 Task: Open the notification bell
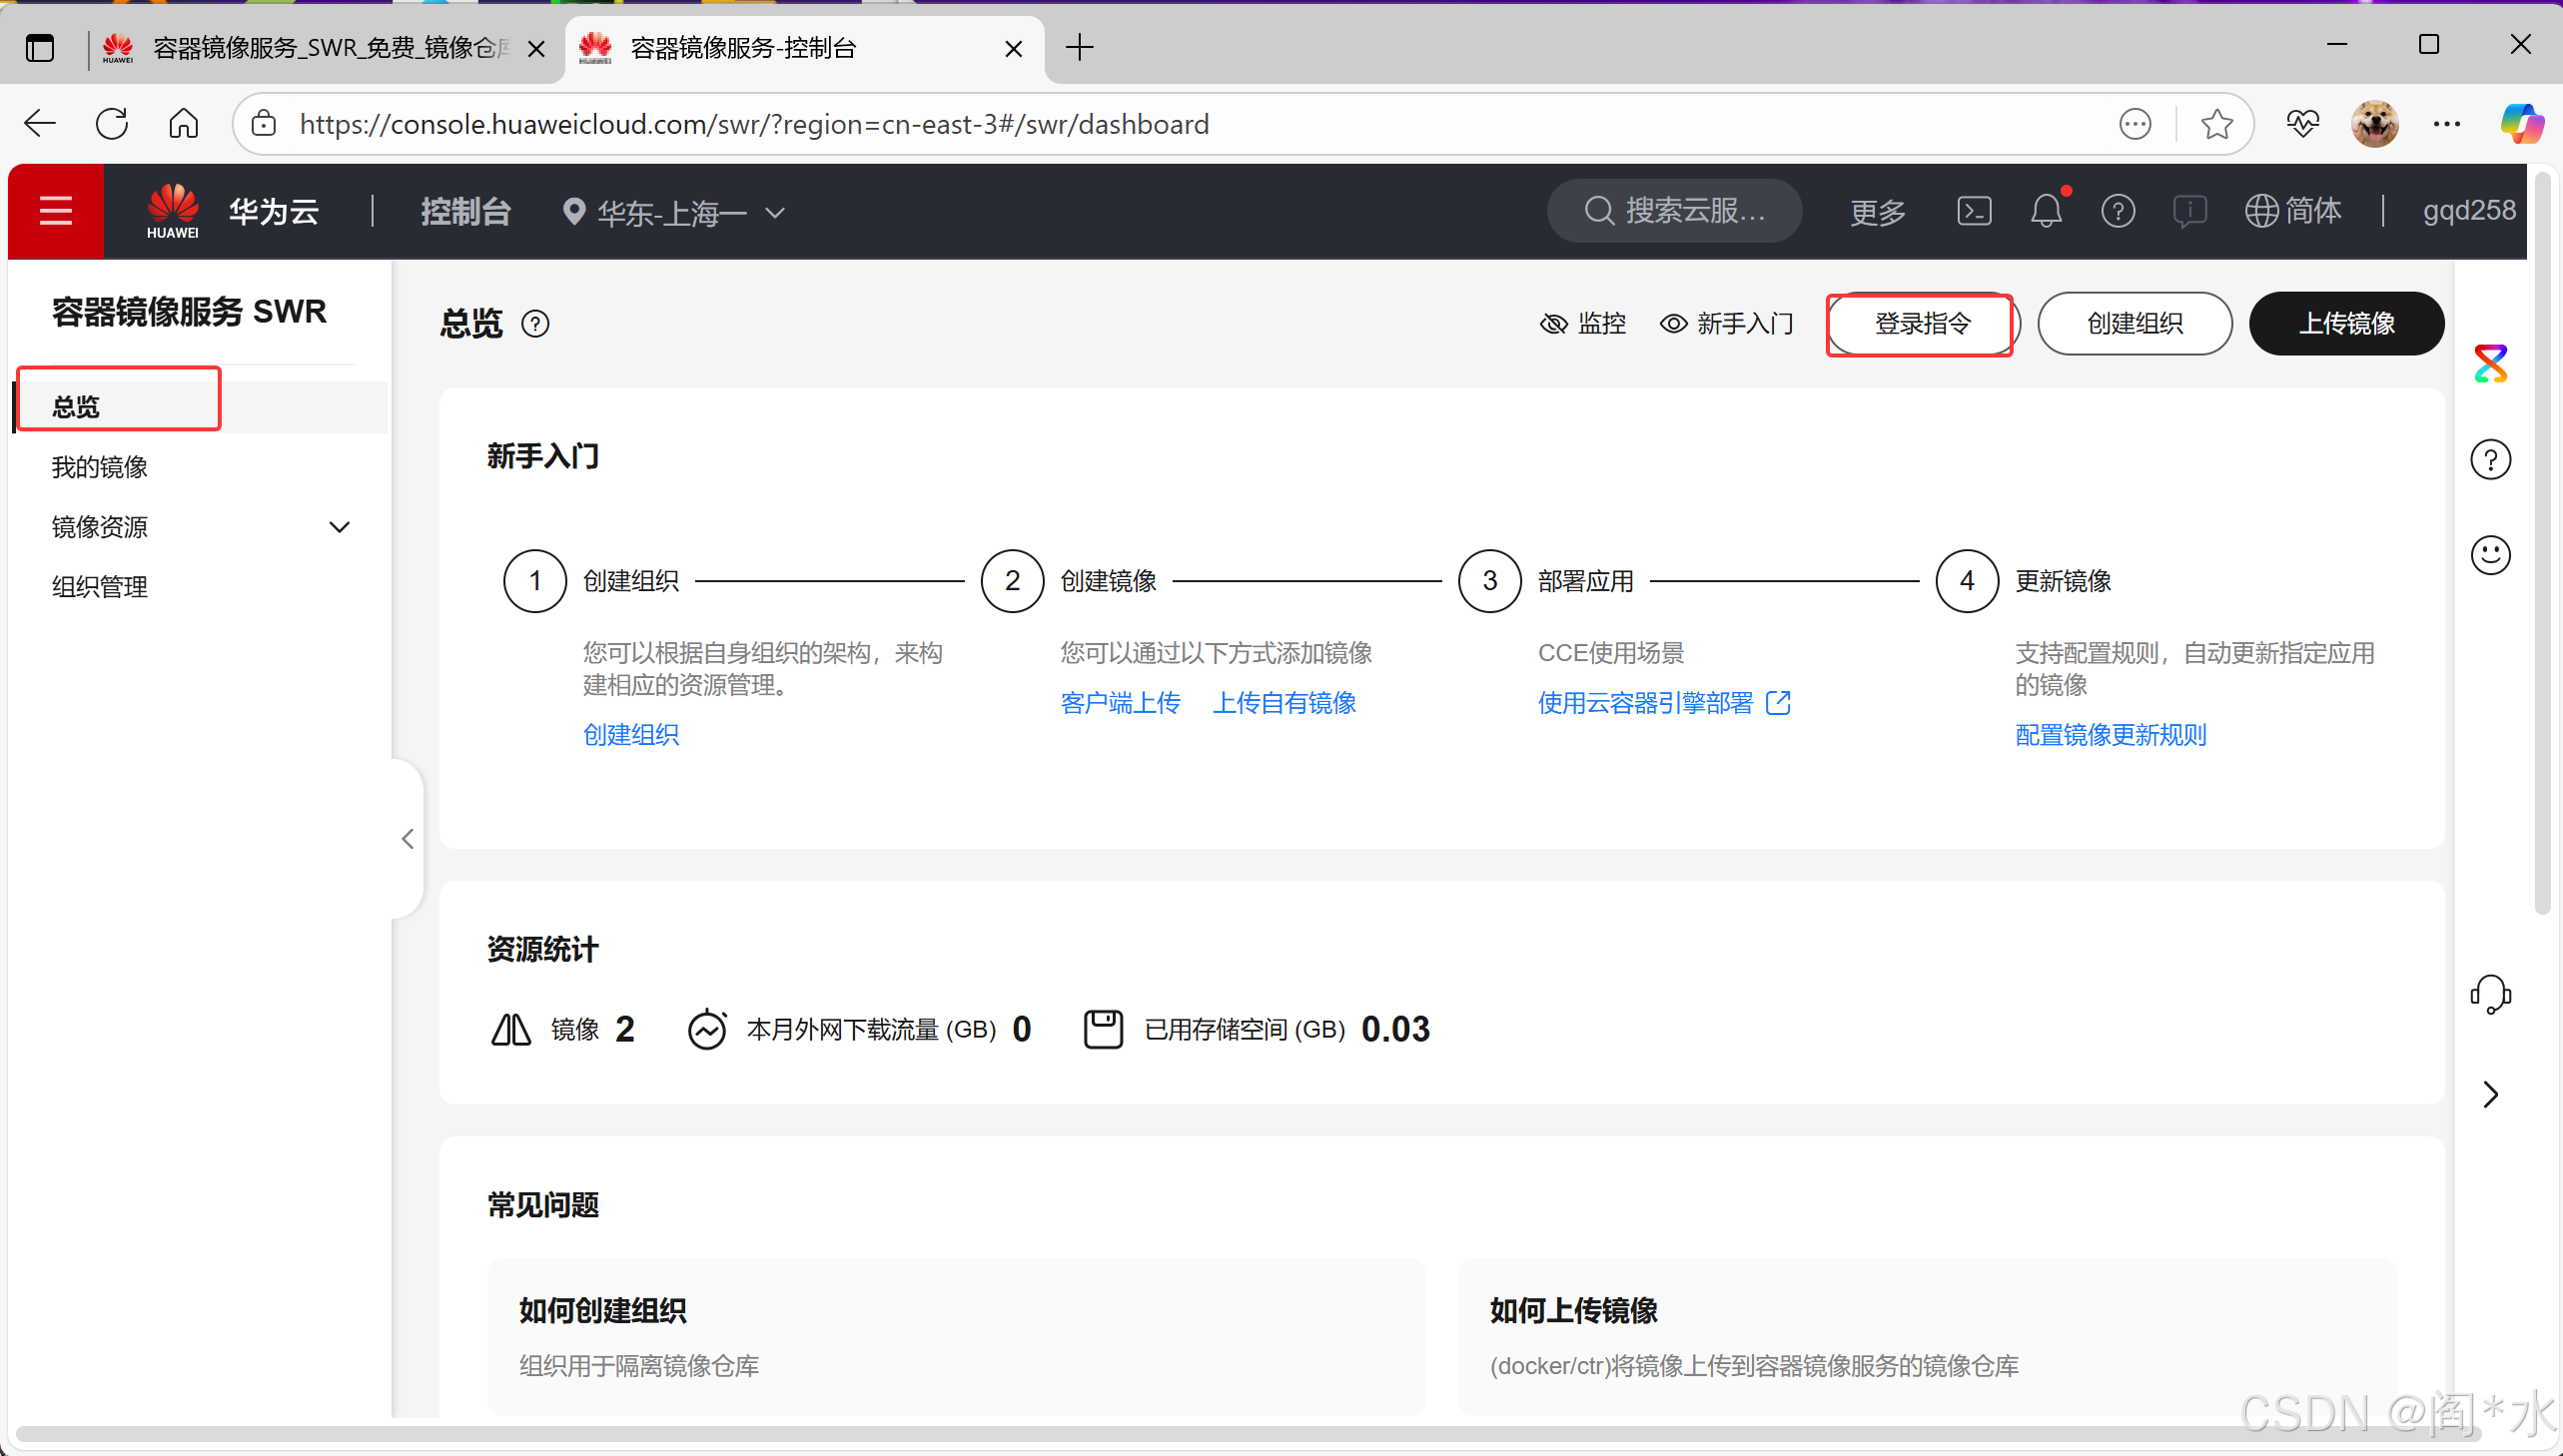[2045, 211]
